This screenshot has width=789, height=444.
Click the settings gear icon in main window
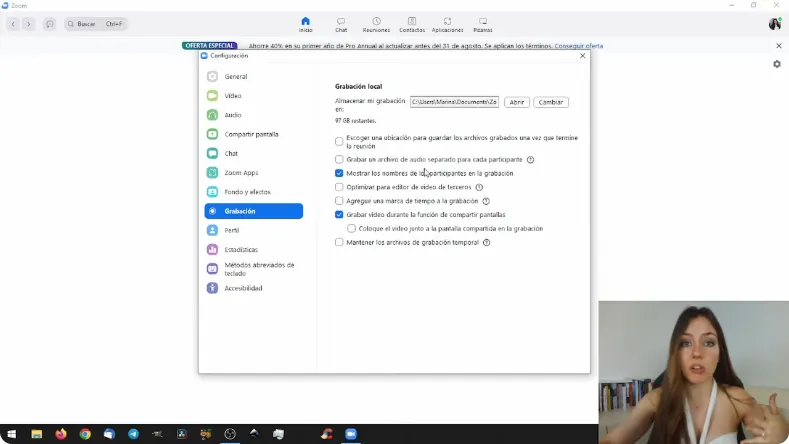pyautogui.click(x=777, y=64)
